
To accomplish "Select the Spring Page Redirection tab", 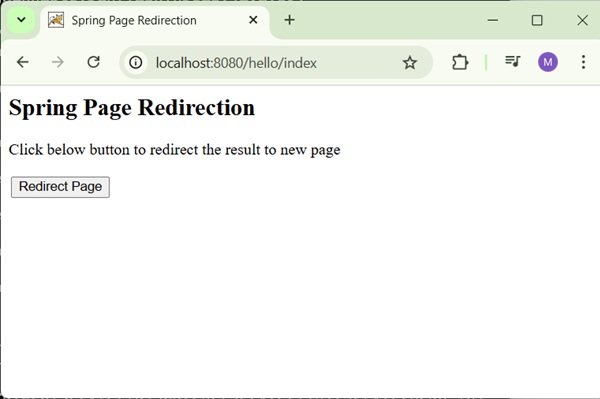I will pyautogui.click(x=155, y=20).
